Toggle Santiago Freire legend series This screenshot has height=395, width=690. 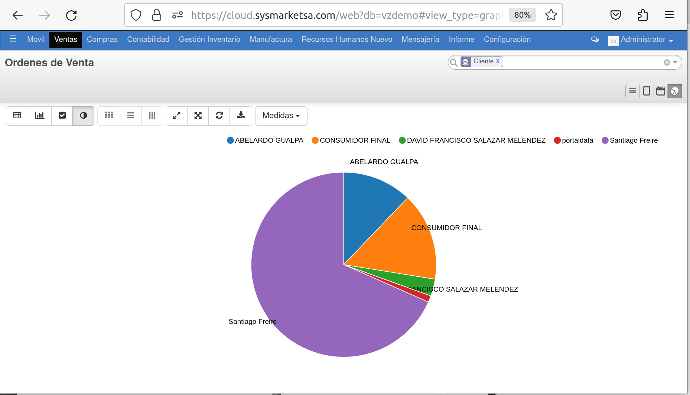point(630,140)
